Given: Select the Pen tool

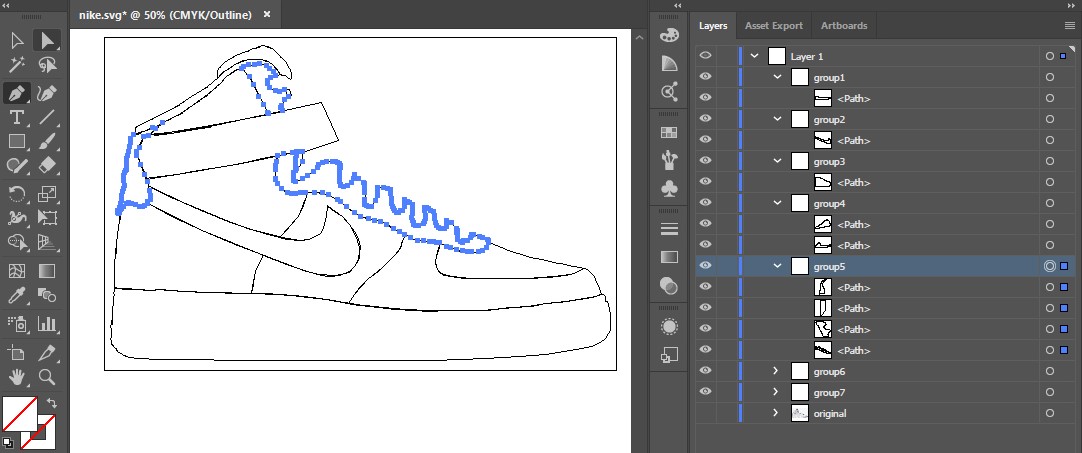Looking at the screenshot, I should pyautogui.click(x=17, y=93).
